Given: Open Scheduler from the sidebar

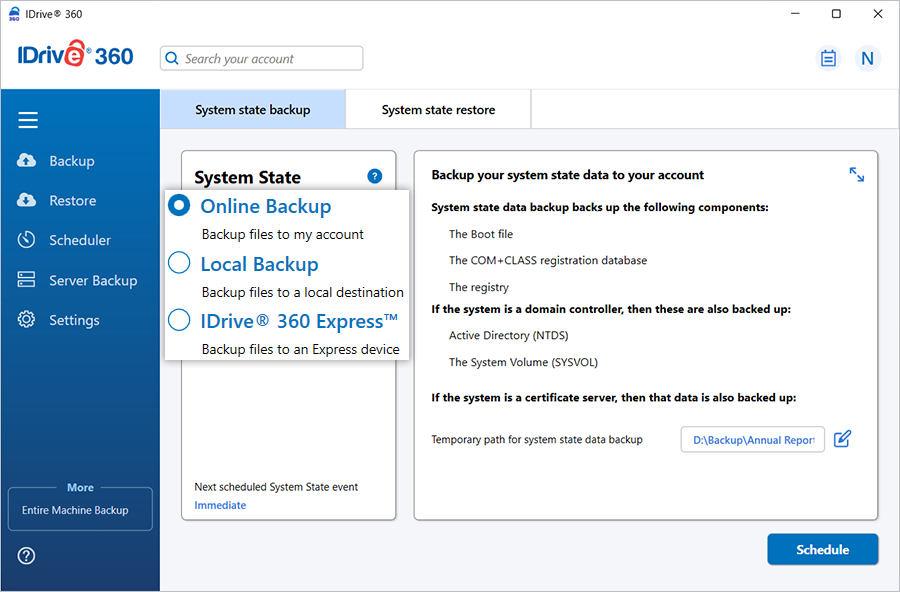Looking at the screenshot, I should (x=79, y=241).
